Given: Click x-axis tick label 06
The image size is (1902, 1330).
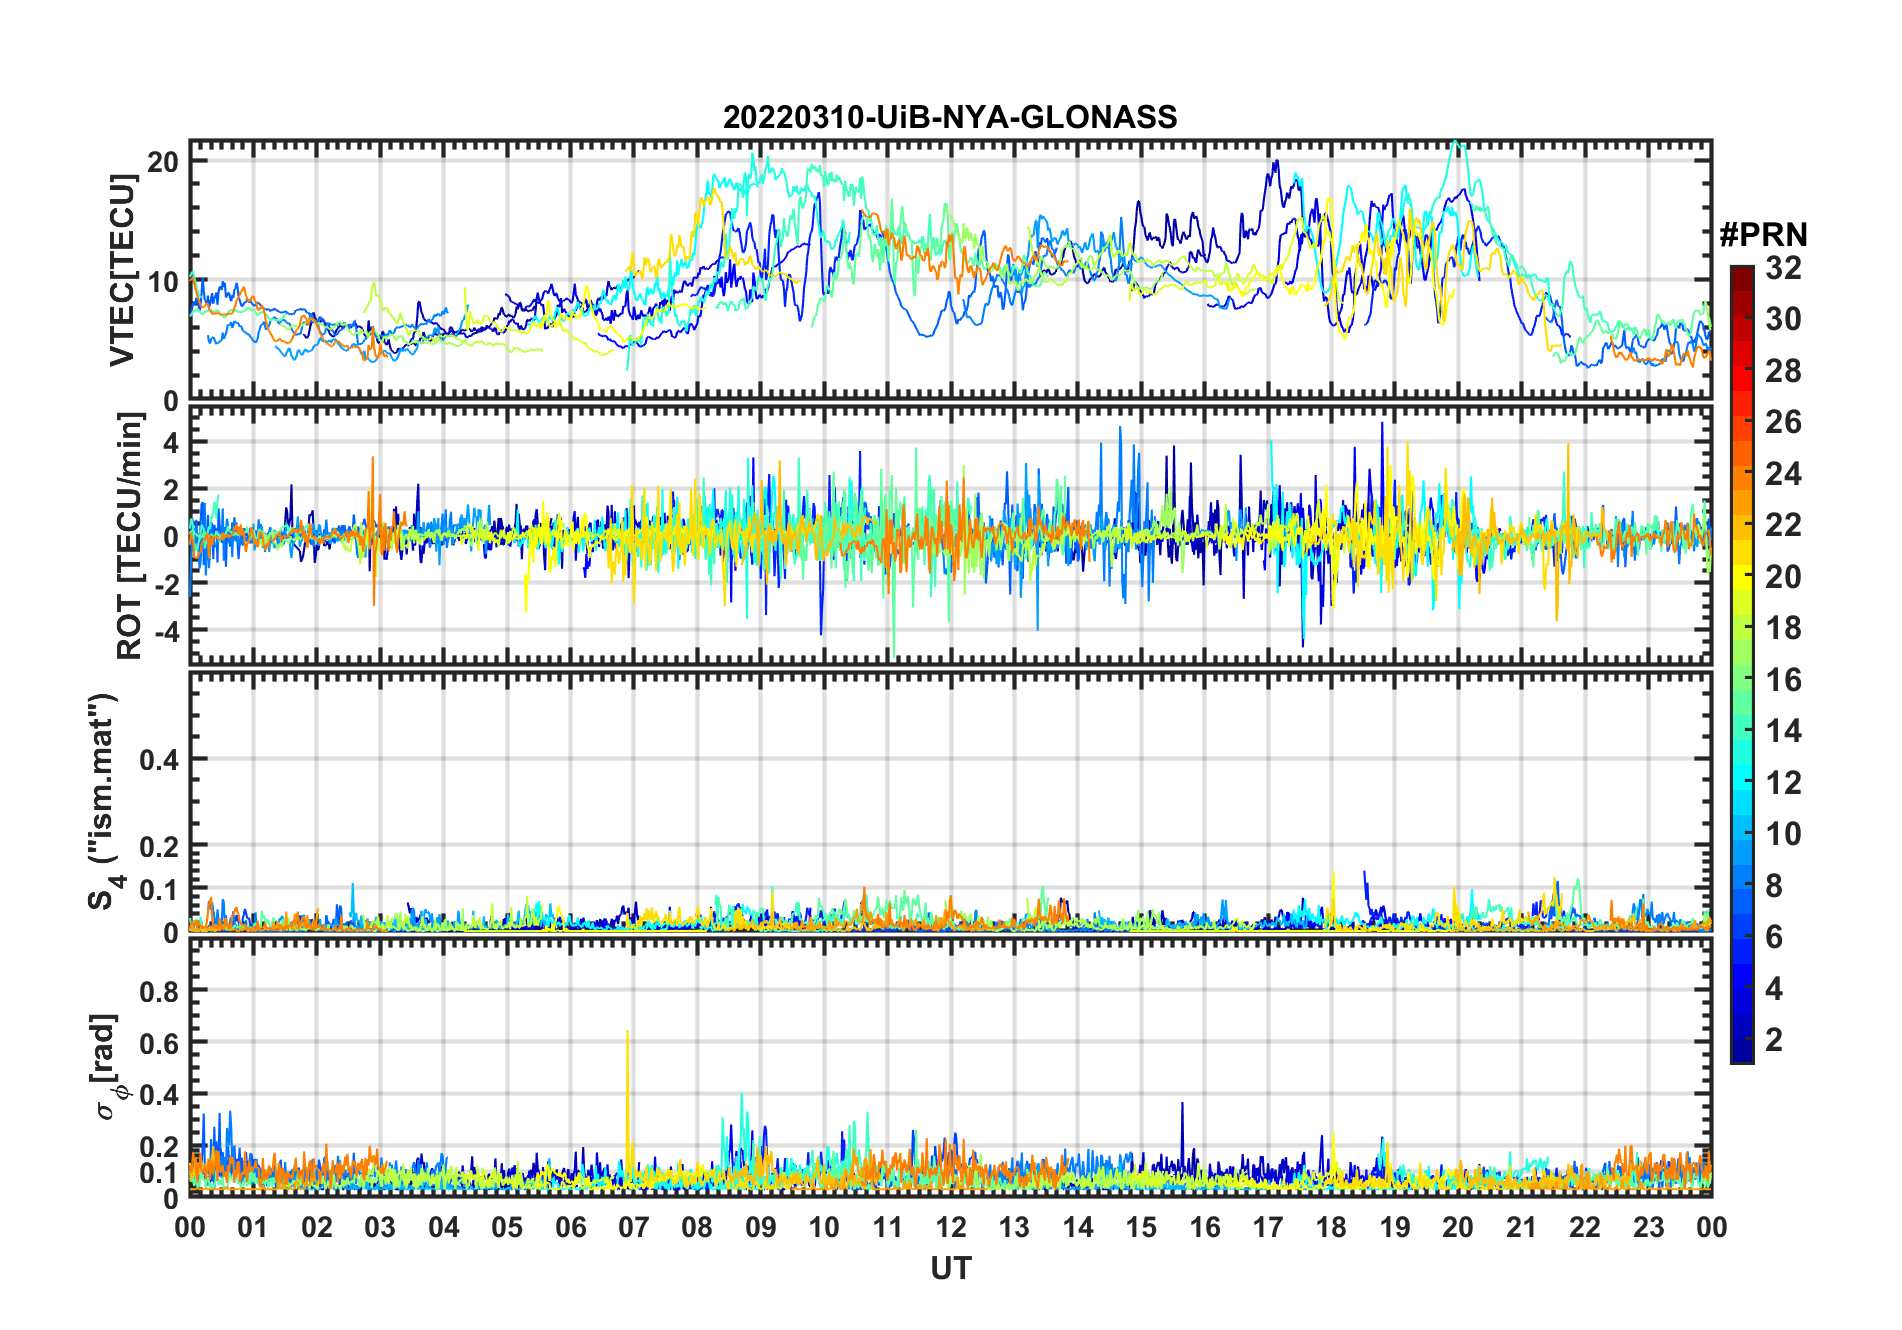Looking at the screenshot, I should tap(571, 1228).
